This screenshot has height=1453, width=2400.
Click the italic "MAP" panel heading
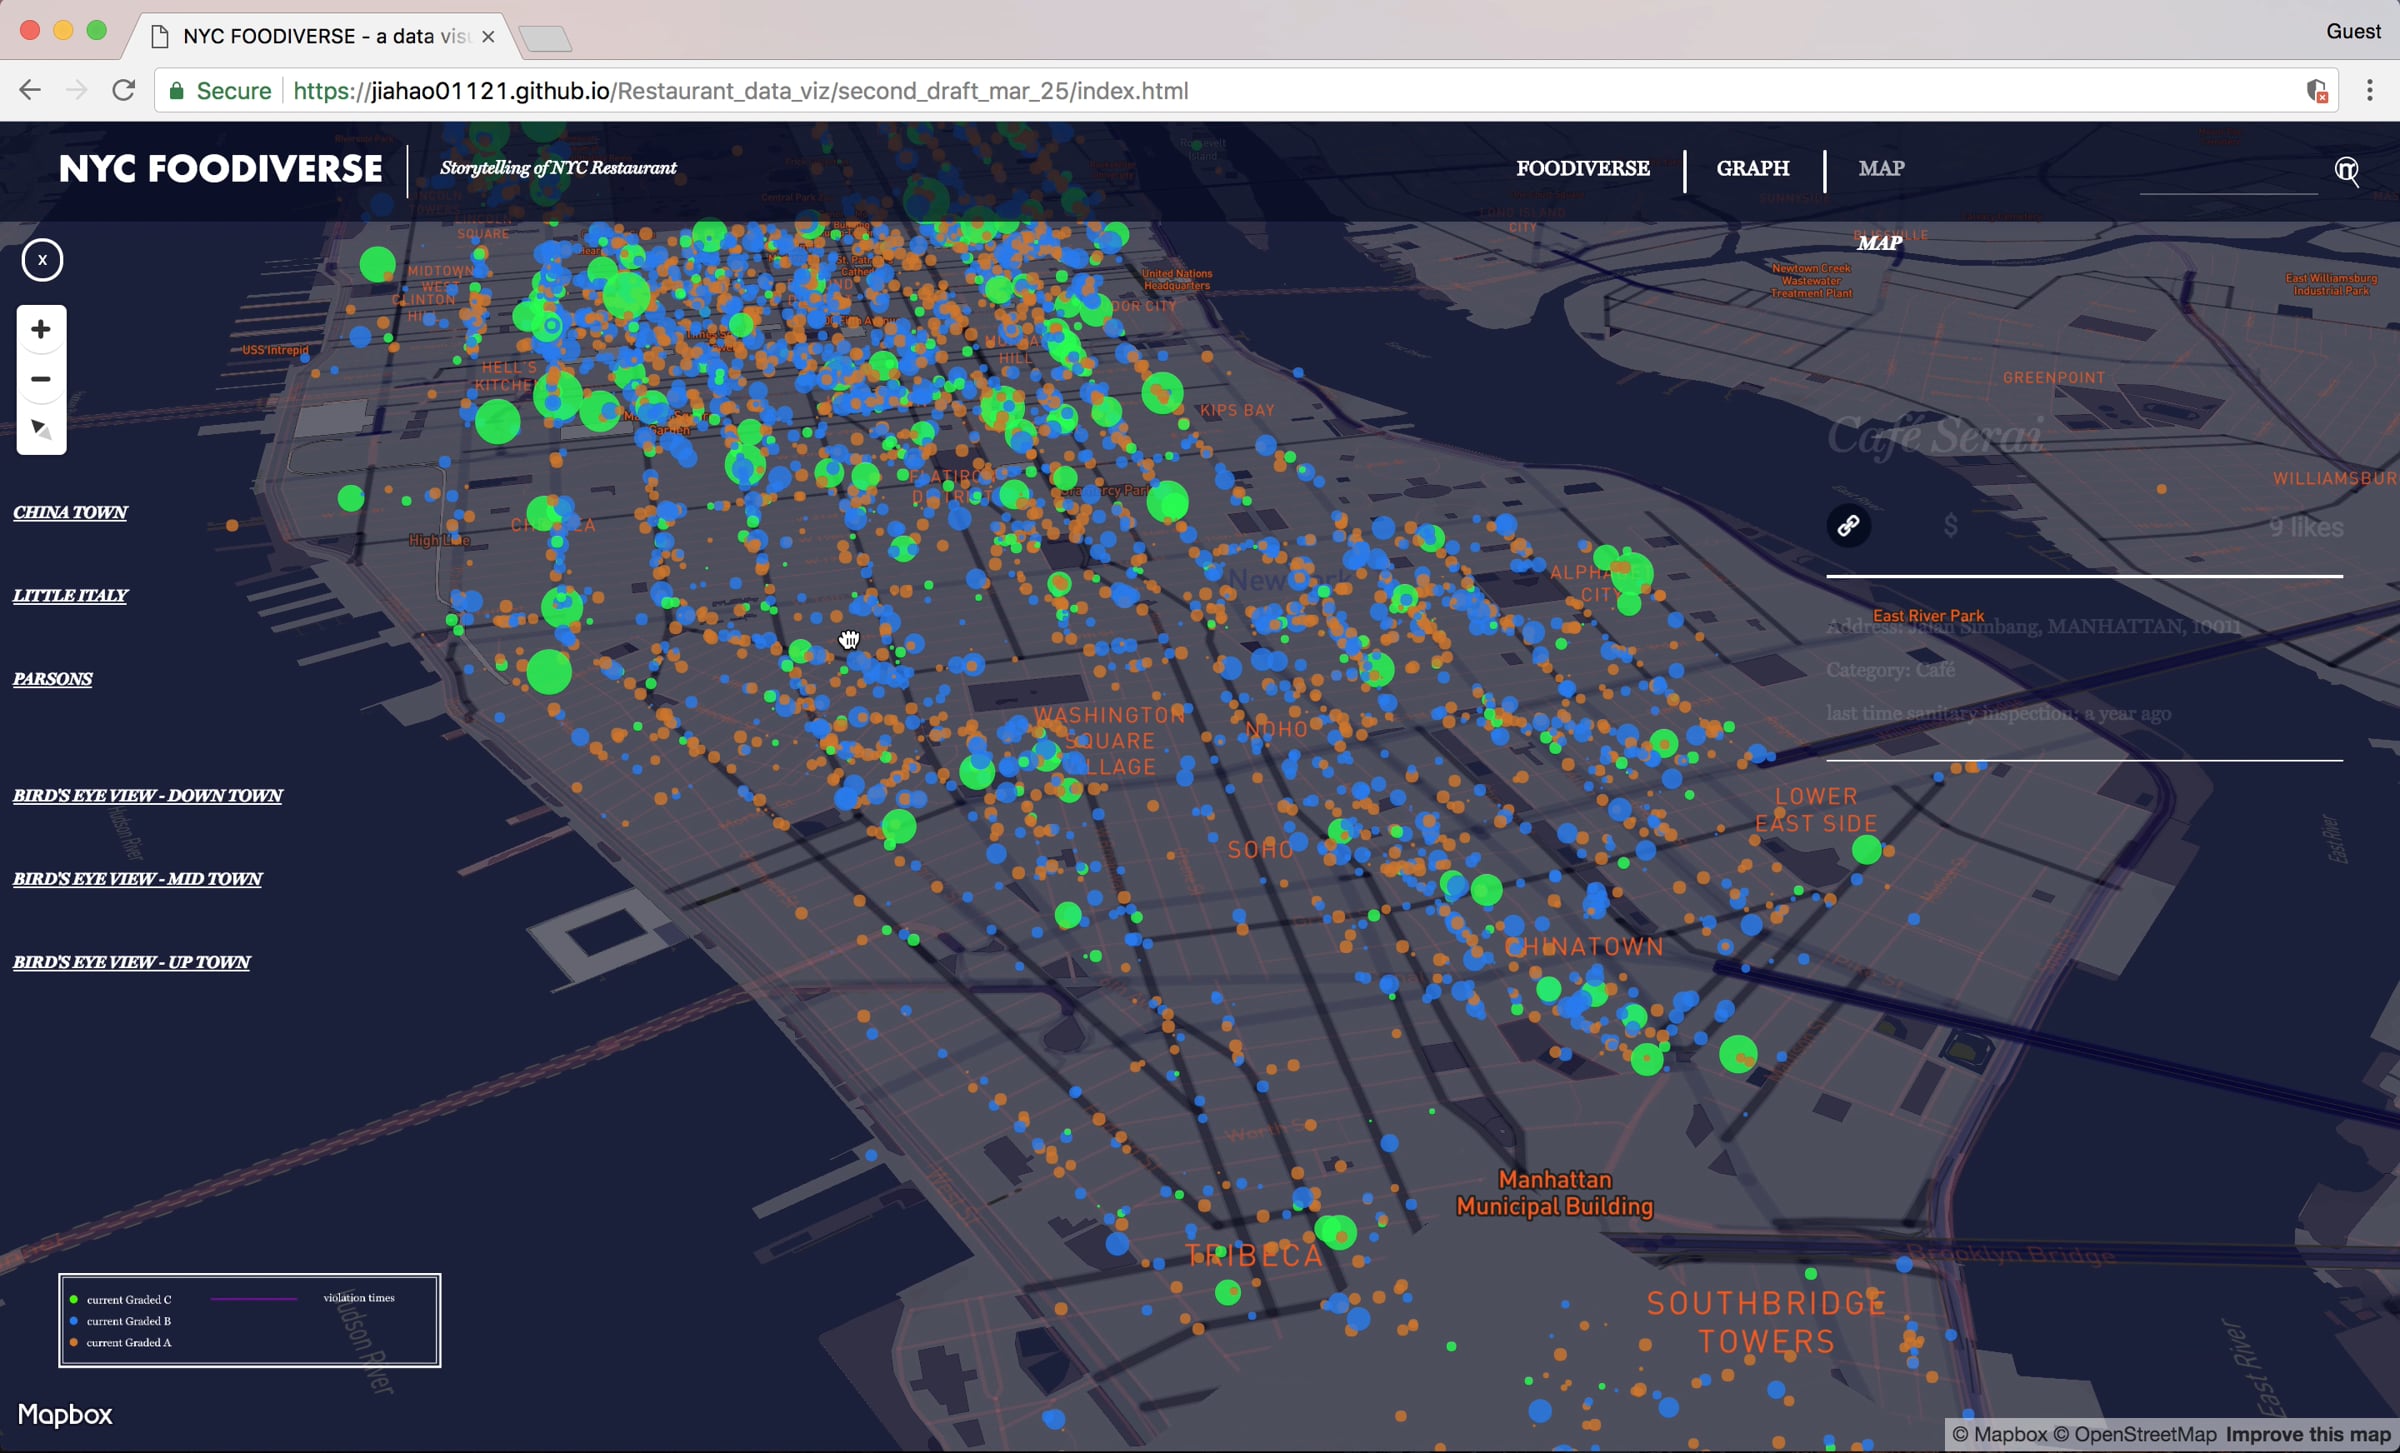1880,243
